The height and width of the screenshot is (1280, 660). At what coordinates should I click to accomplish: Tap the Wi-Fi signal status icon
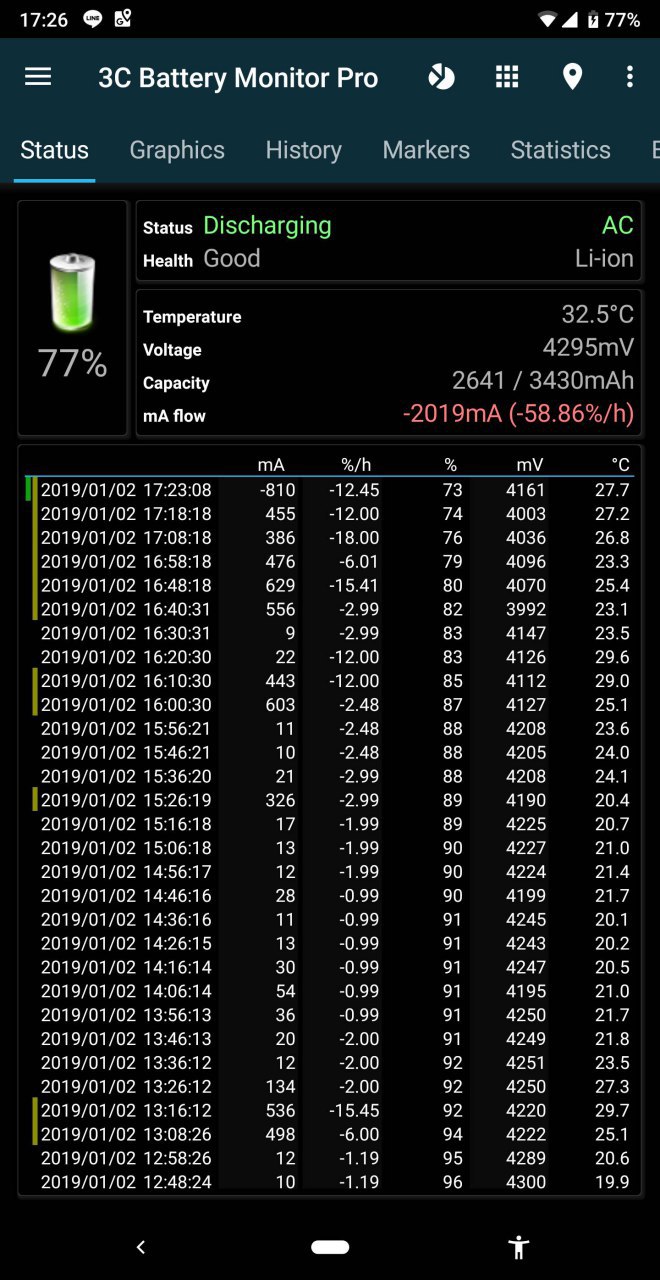pyautogui.click(x=547, y=19)
